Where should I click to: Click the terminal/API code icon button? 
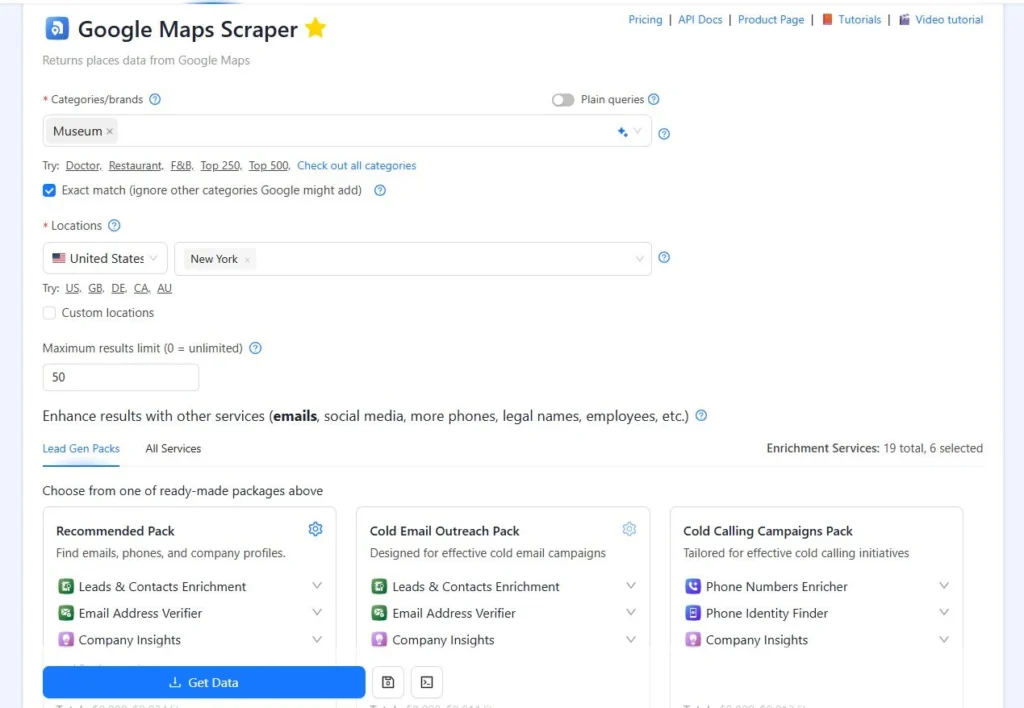pyautogui.click(x=426, y=682)
